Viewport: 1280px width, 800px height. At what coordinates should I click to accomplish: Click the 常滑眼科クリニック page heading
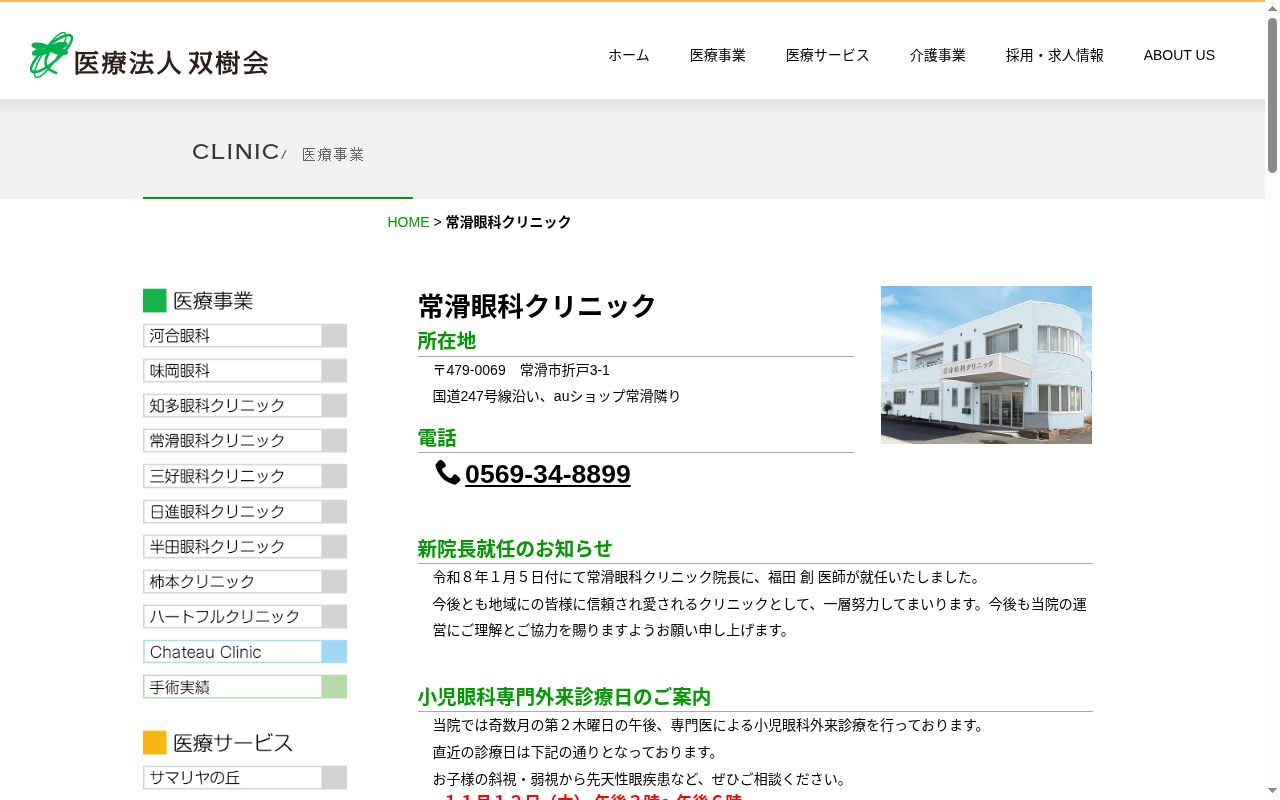[537, 305]
